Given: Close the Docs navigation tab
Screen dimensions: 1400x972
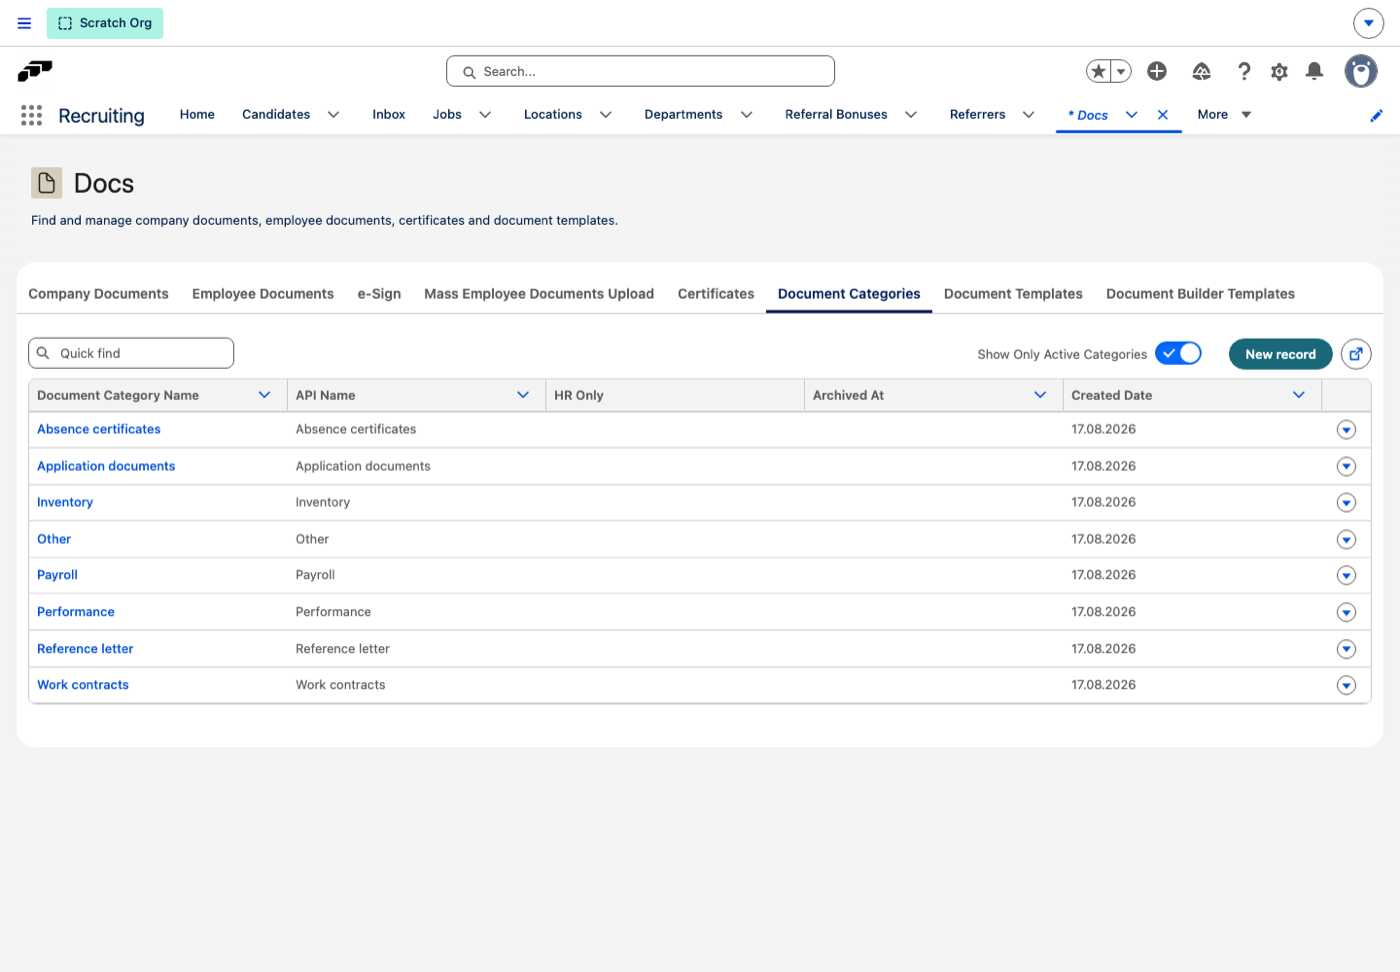Looking at the screenshot, I should pyautogui.click(x=1163, y=115).
